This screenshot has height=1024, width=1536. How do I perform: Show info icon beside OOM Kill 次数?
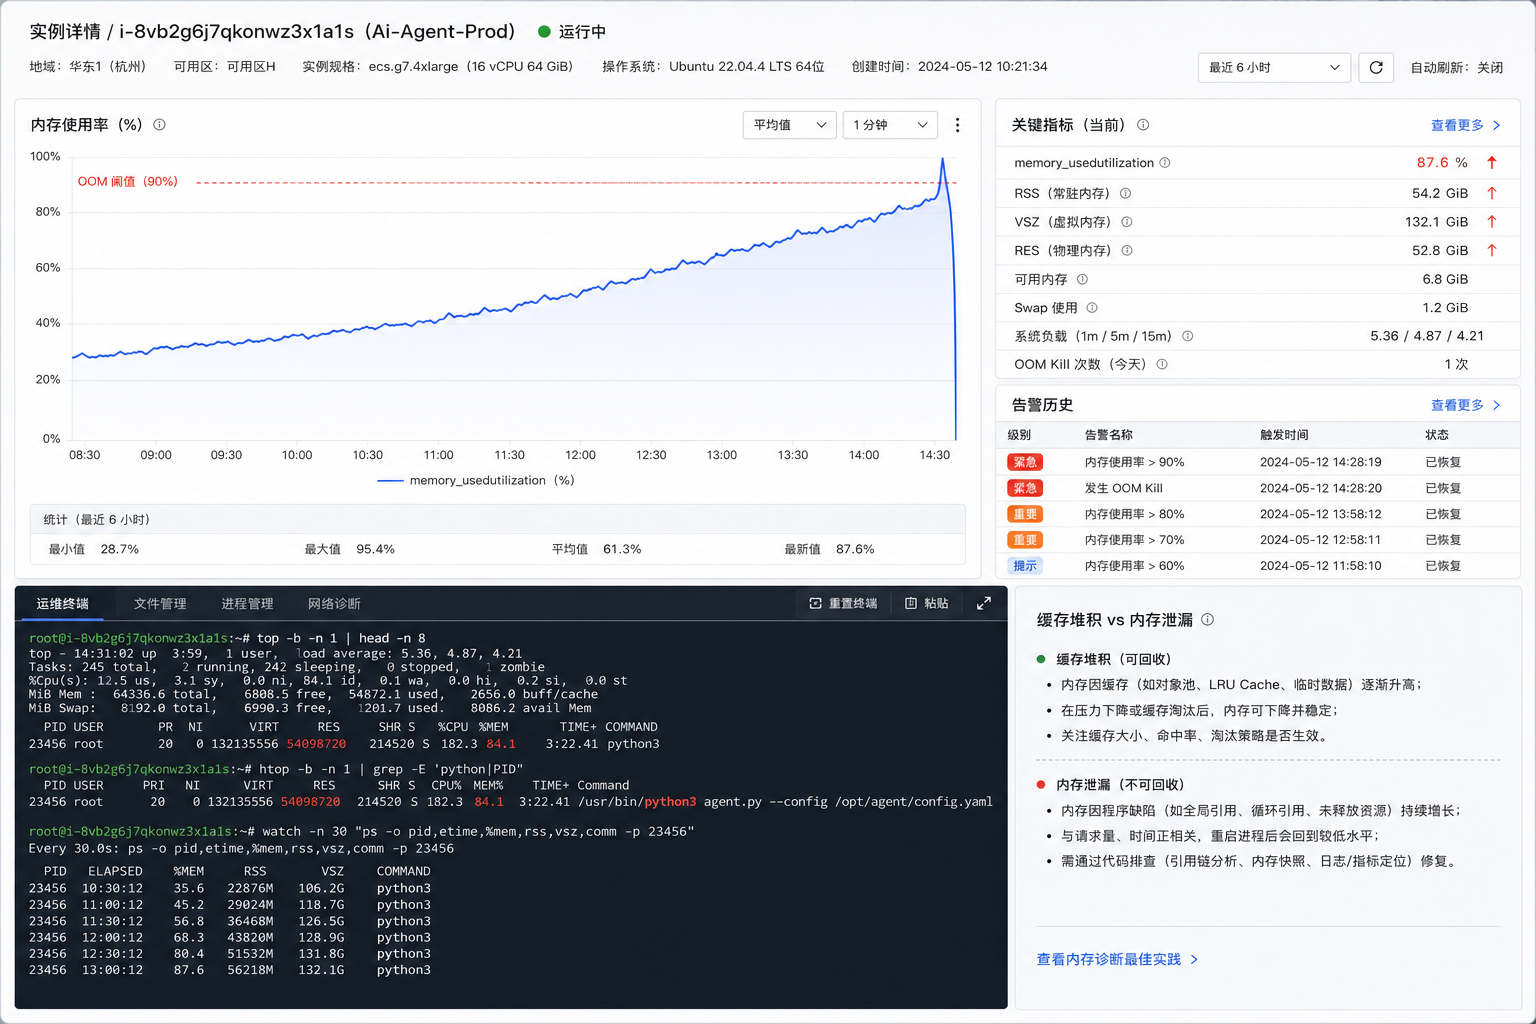[1162, 364]
